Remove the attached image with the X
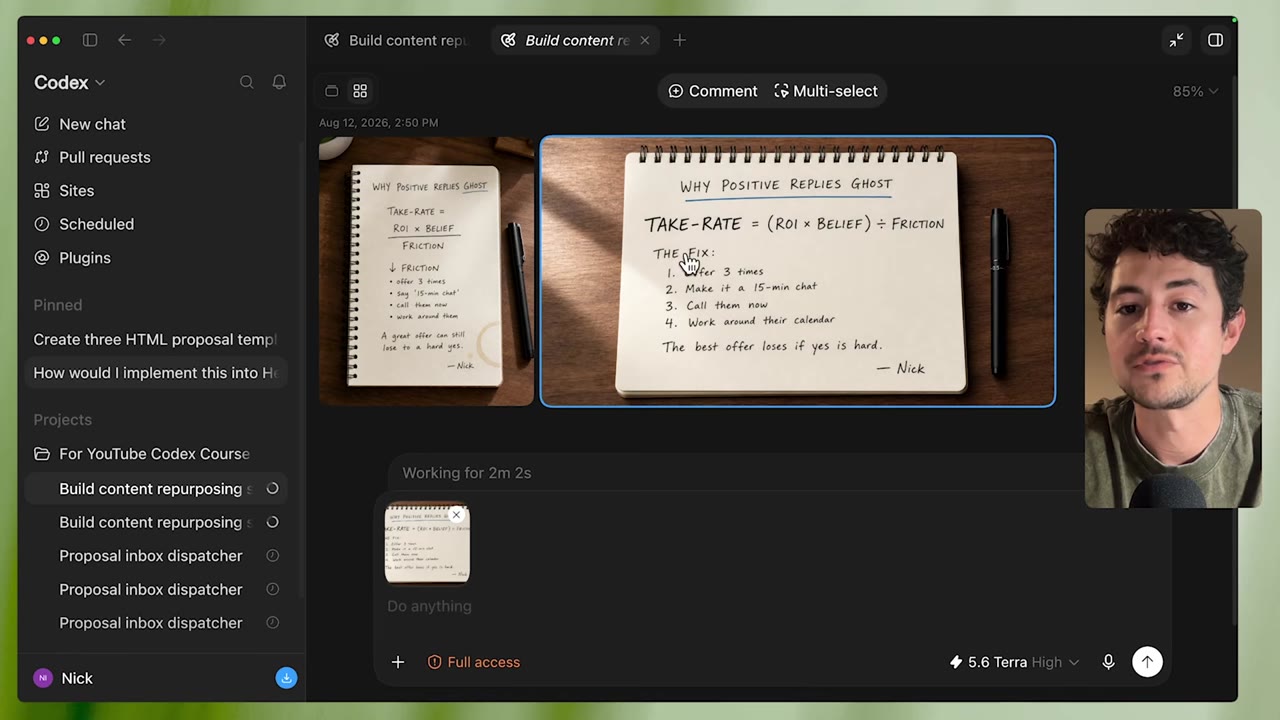This screenshot has width=1280, height=720. (456, 515)
